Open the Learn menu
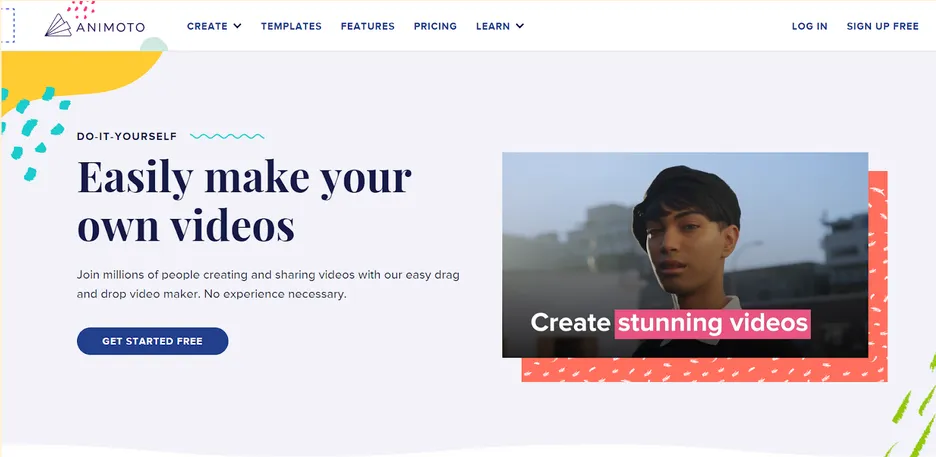The height and width of the screenshot is (457, 936). tap(493, 26)
